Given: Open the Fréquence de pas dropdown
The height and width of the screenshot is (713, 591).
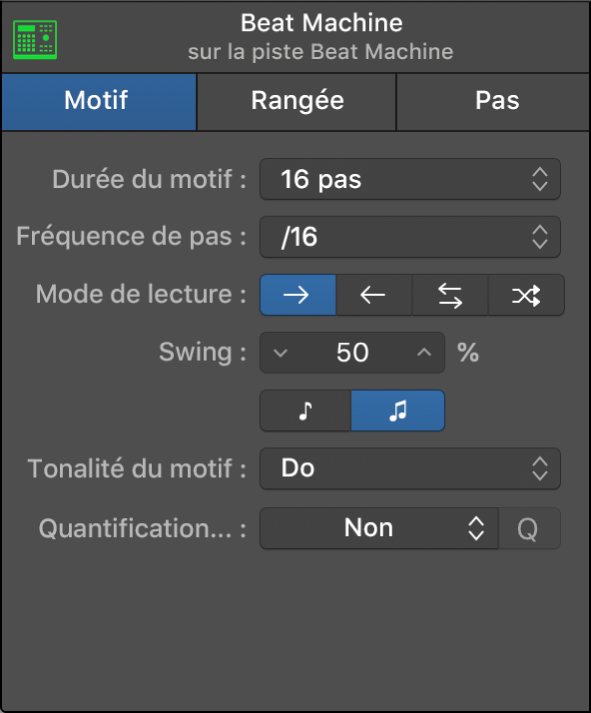Looking at the screenshot, I should click(410, 237).
